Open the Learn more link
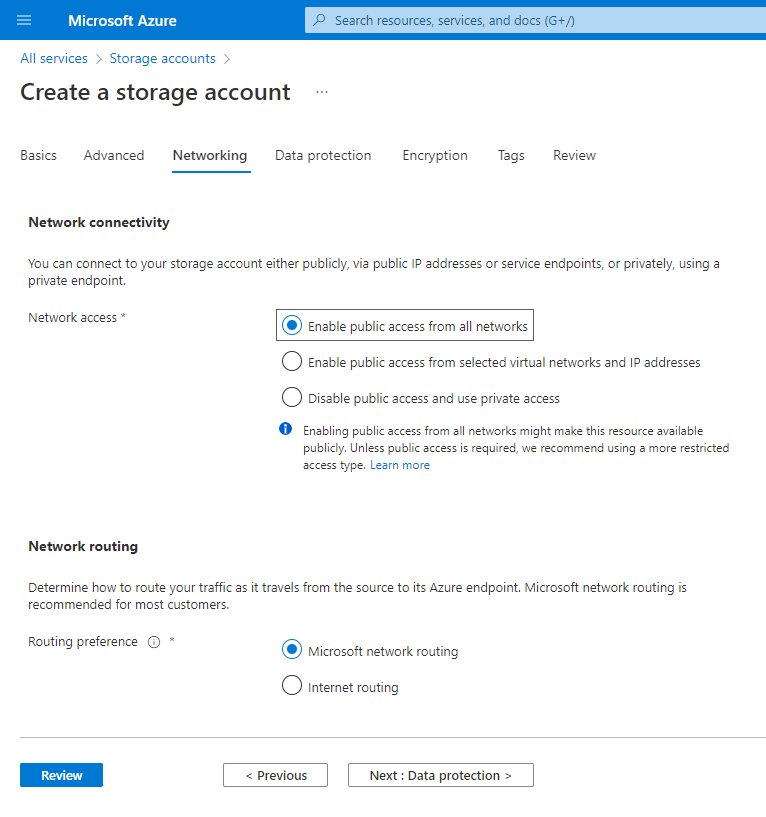 pyautogui.click(x=400, y=465)
